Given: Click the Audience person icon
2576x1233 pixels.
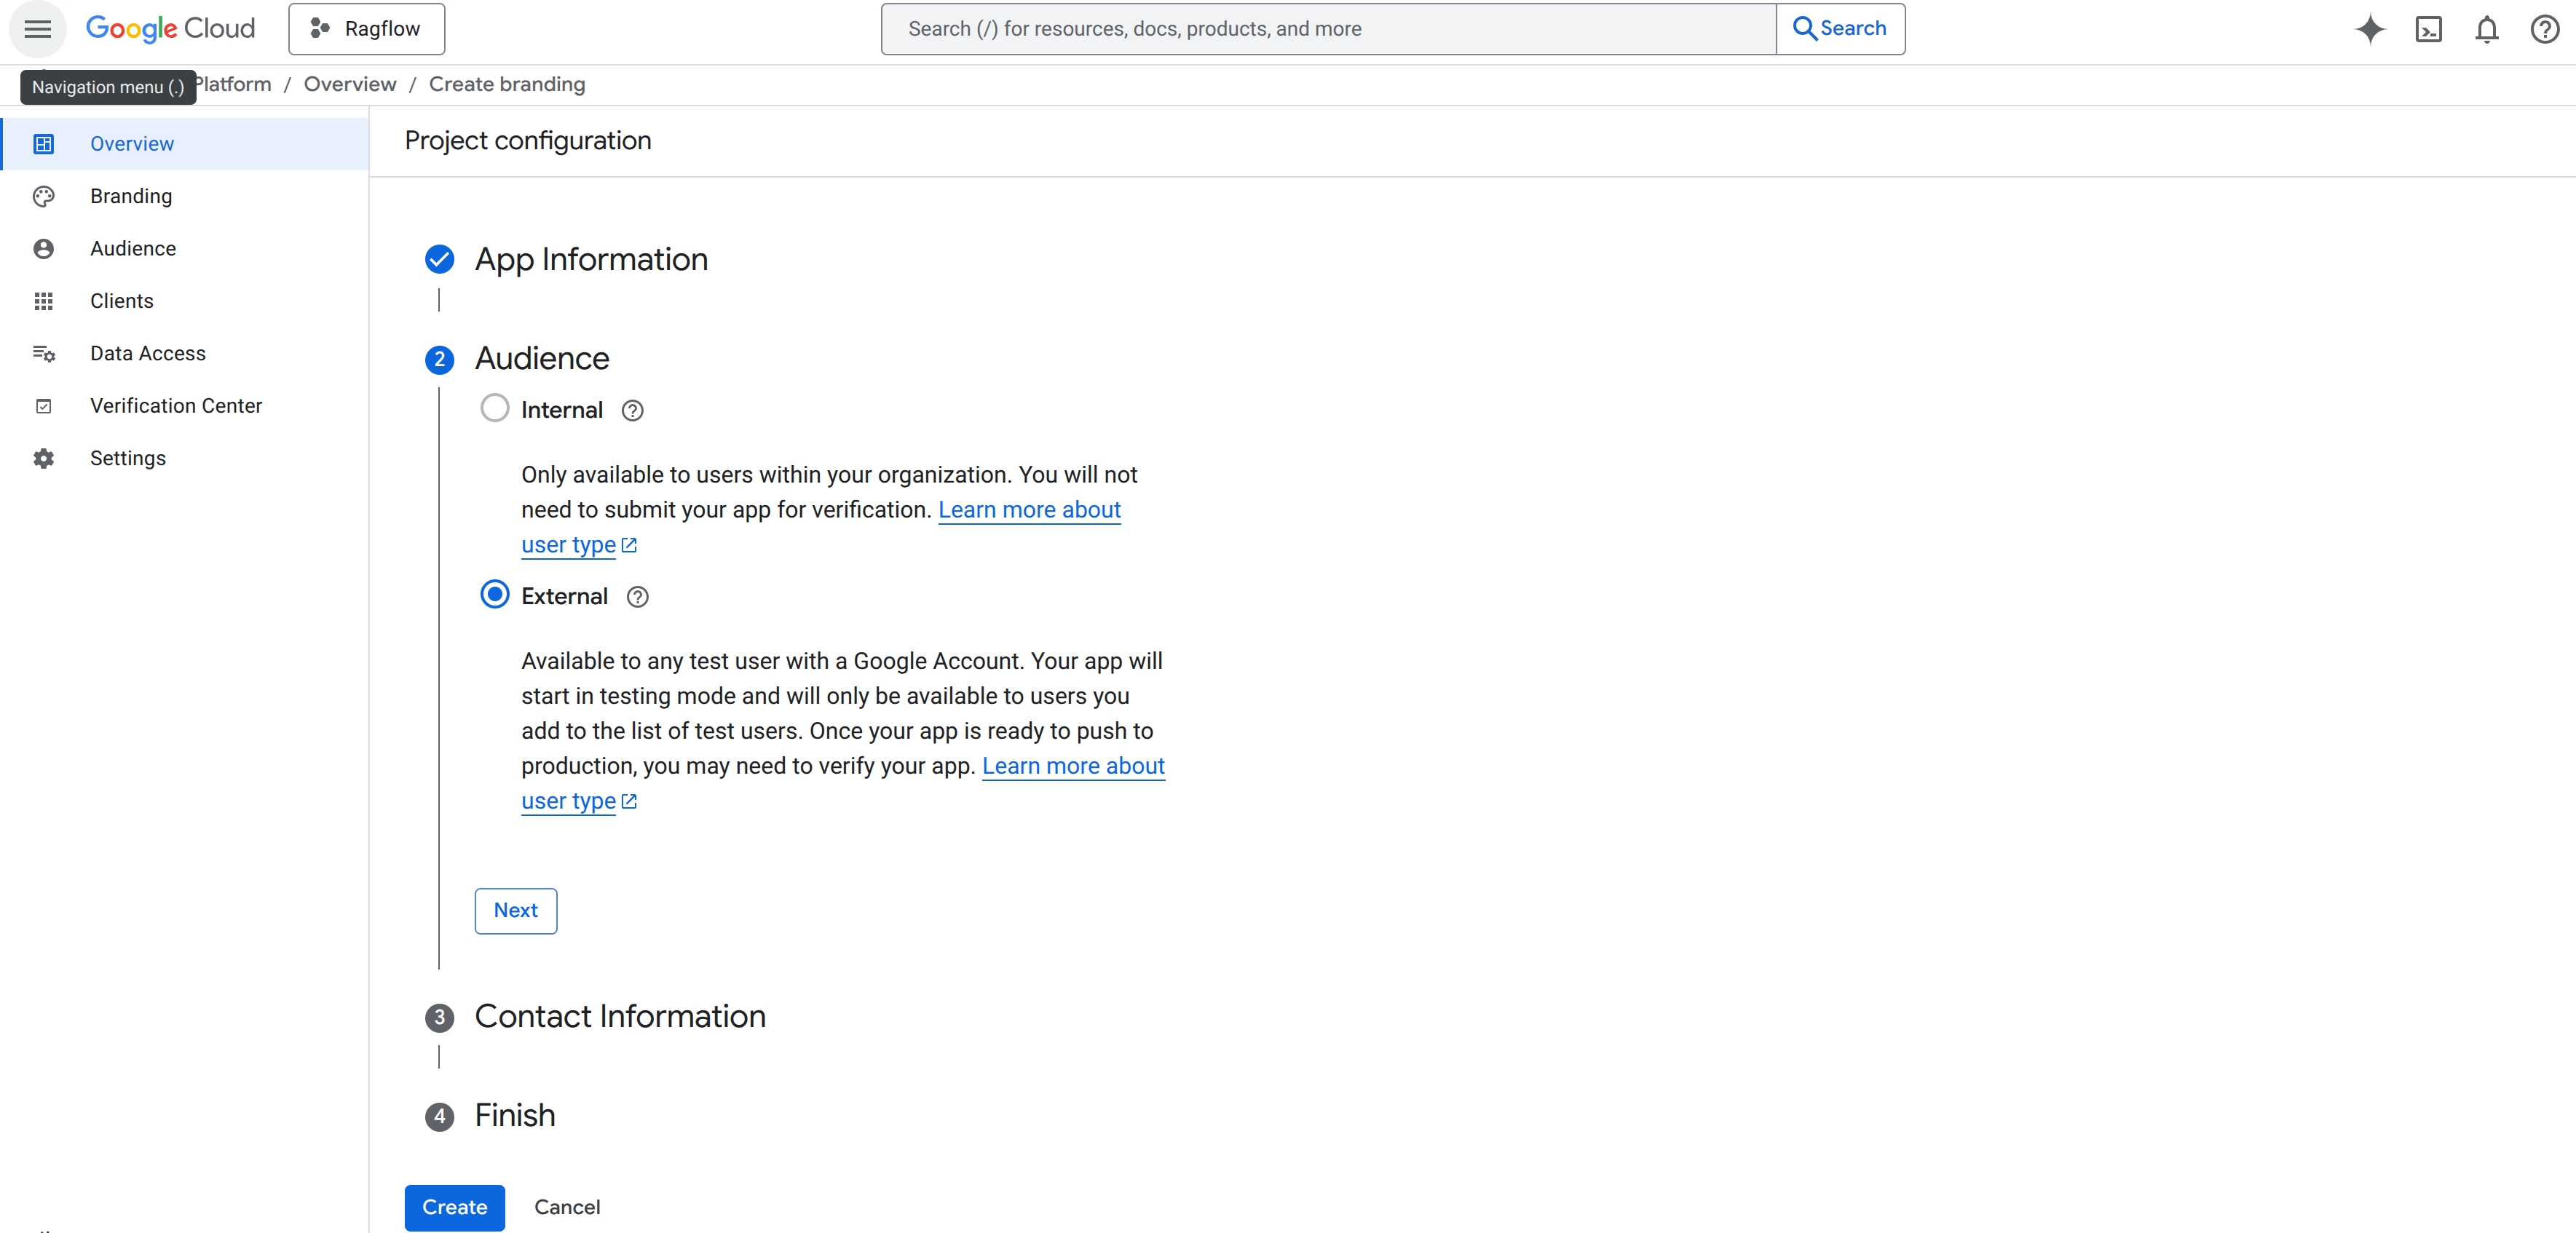Looking at the screenshot, I should coord(43,249).
